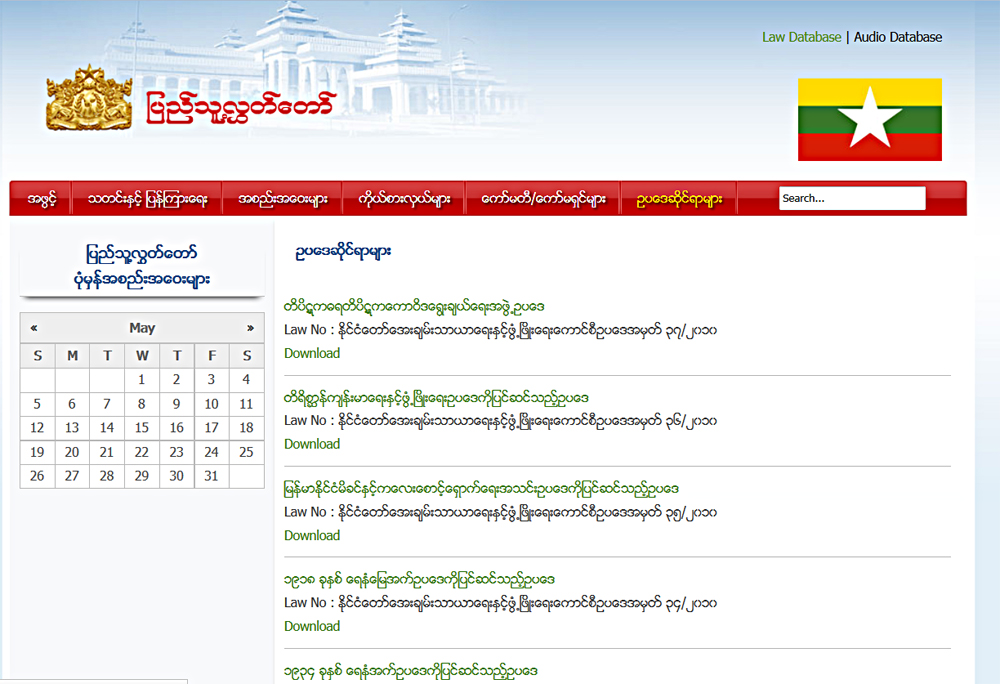Select day 17 in calendar
Viewport: 1000px width, 684px height.
tap(211, 428)
